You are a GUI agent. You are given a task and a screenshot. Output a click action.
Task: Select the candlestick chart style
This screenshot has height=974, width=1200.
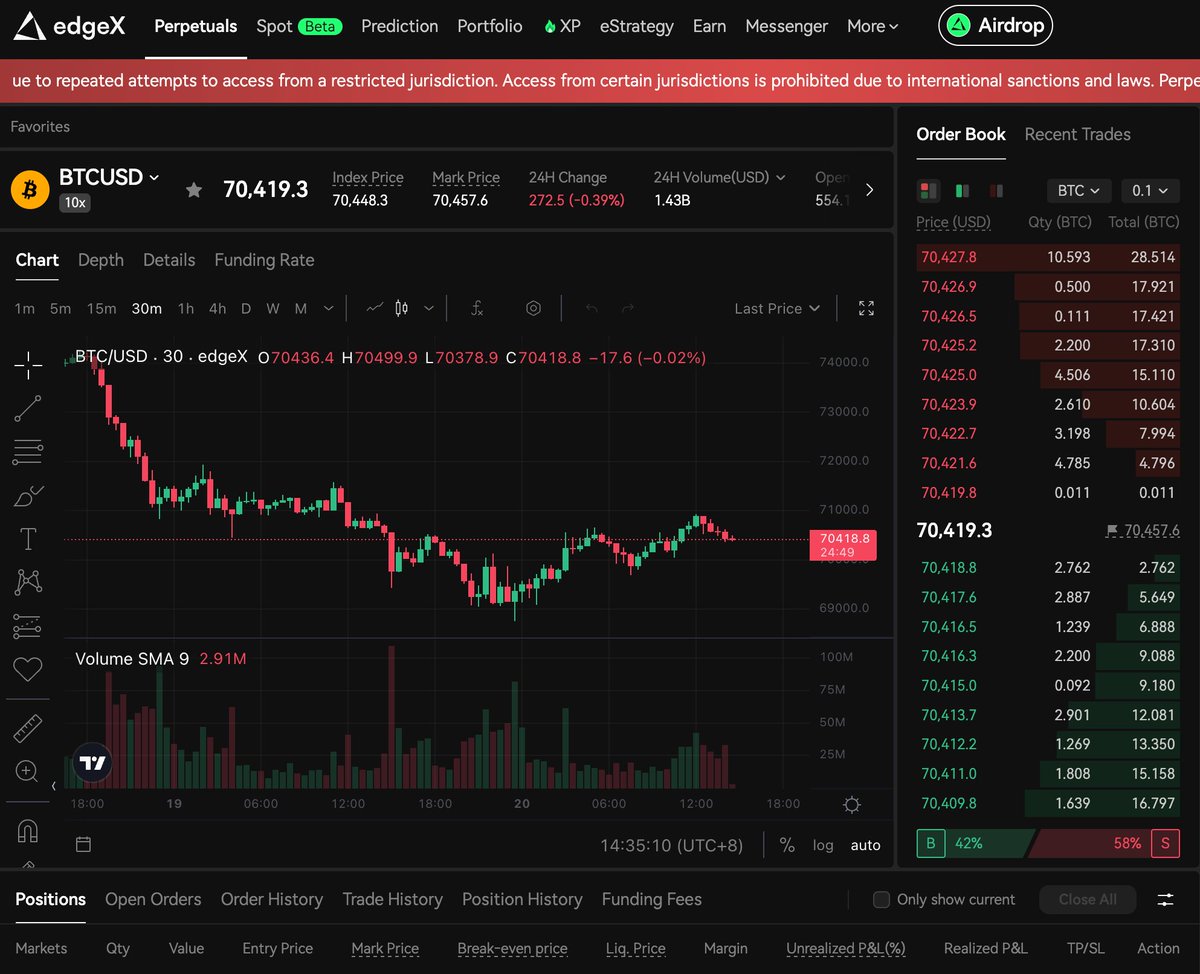point(402,308)
